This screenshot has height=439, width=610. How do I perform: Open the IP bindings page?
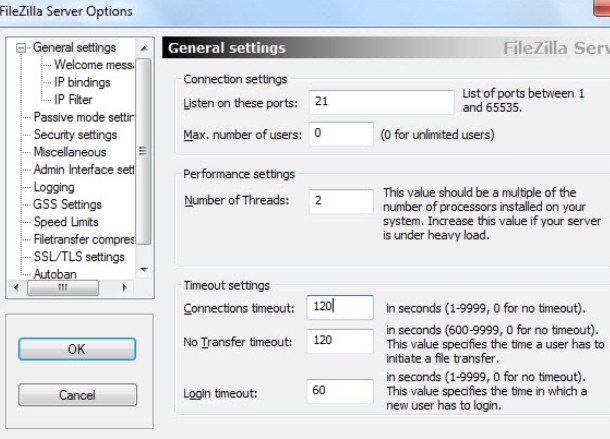point(82,82)
